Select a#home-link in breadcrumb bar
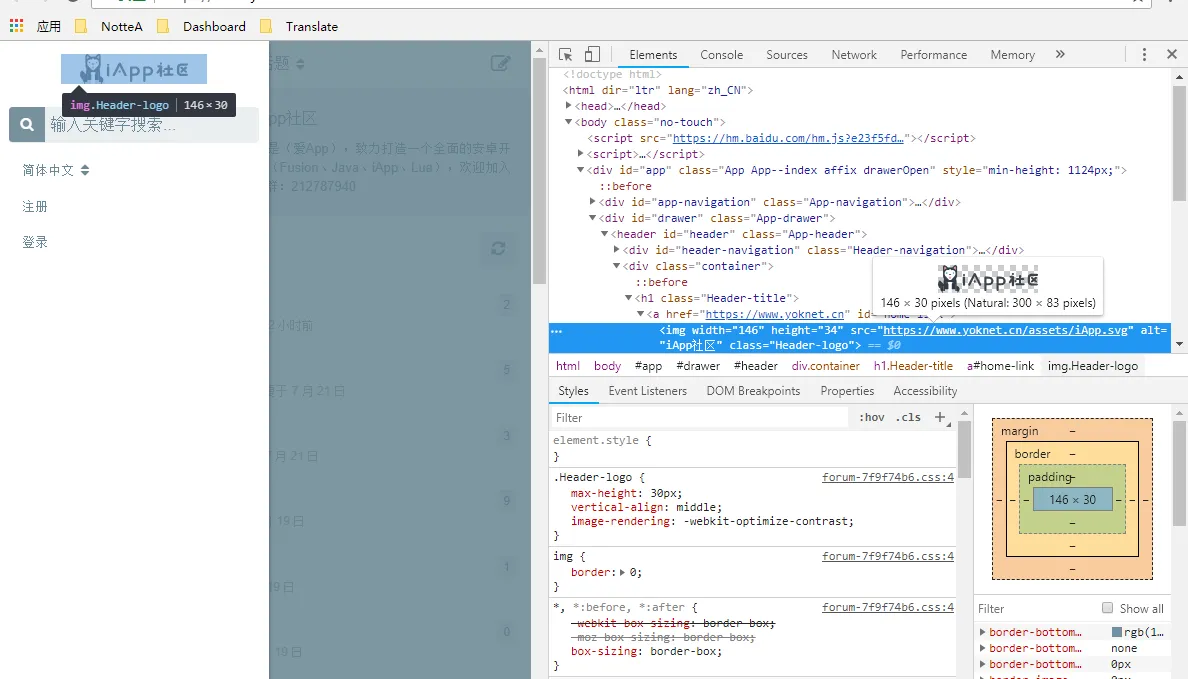This screenshot has height=679, width=1188. pos(1000,366)
